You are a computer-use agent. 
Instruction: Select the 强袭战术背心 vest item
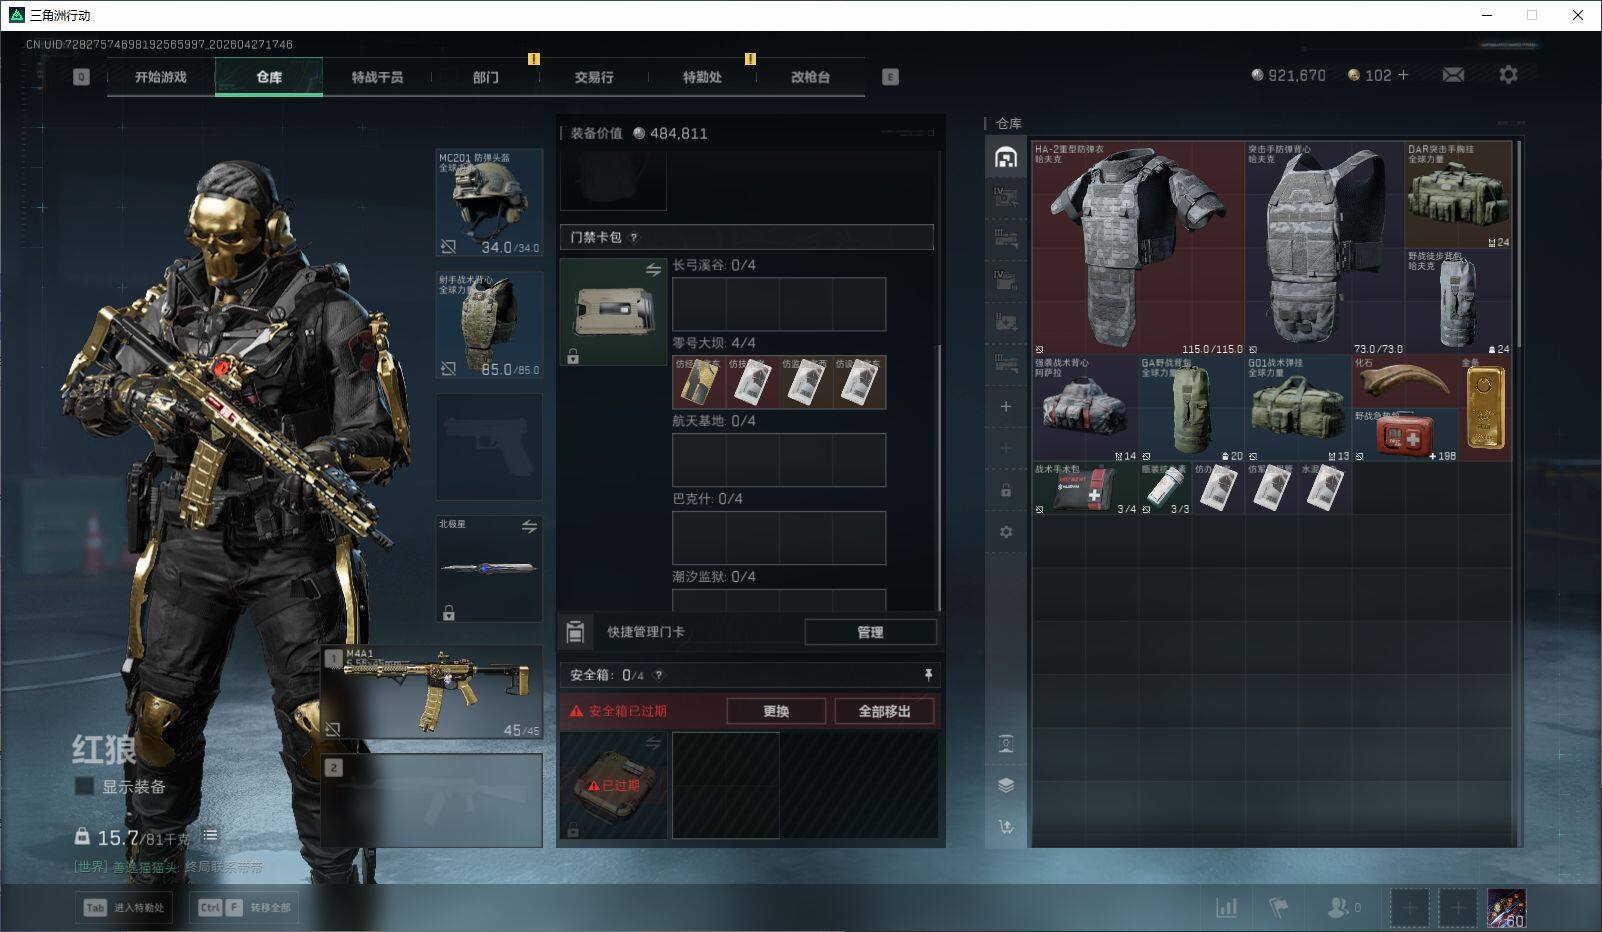(1085, 408)
